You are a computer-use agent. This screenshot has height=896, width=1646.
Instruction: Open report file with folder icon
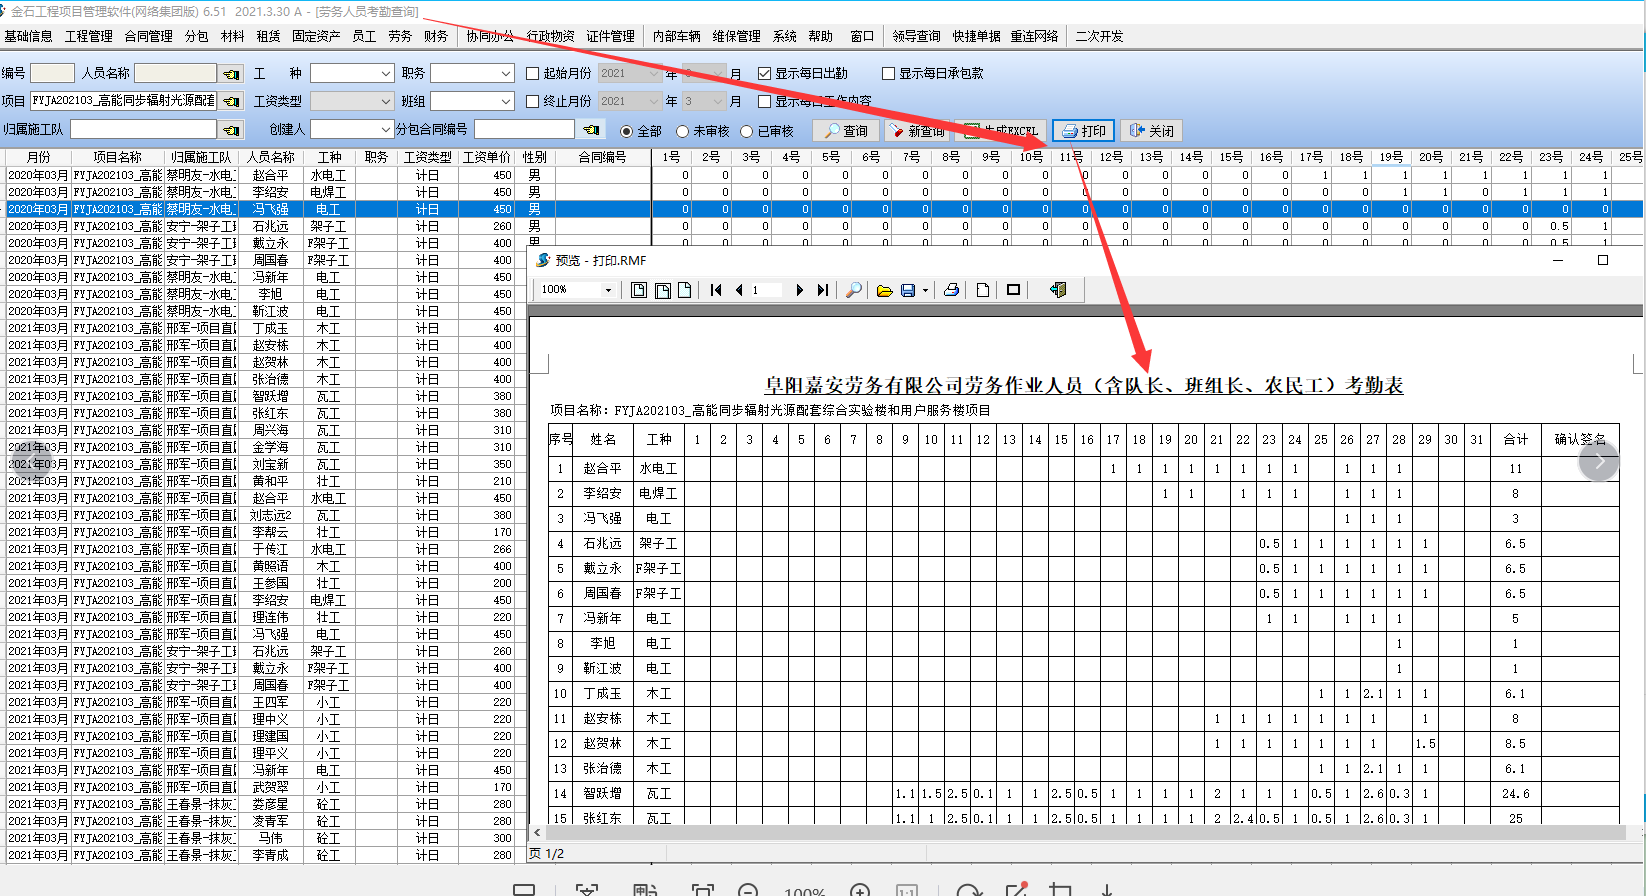pyautogui.click(x=884, y=290)
